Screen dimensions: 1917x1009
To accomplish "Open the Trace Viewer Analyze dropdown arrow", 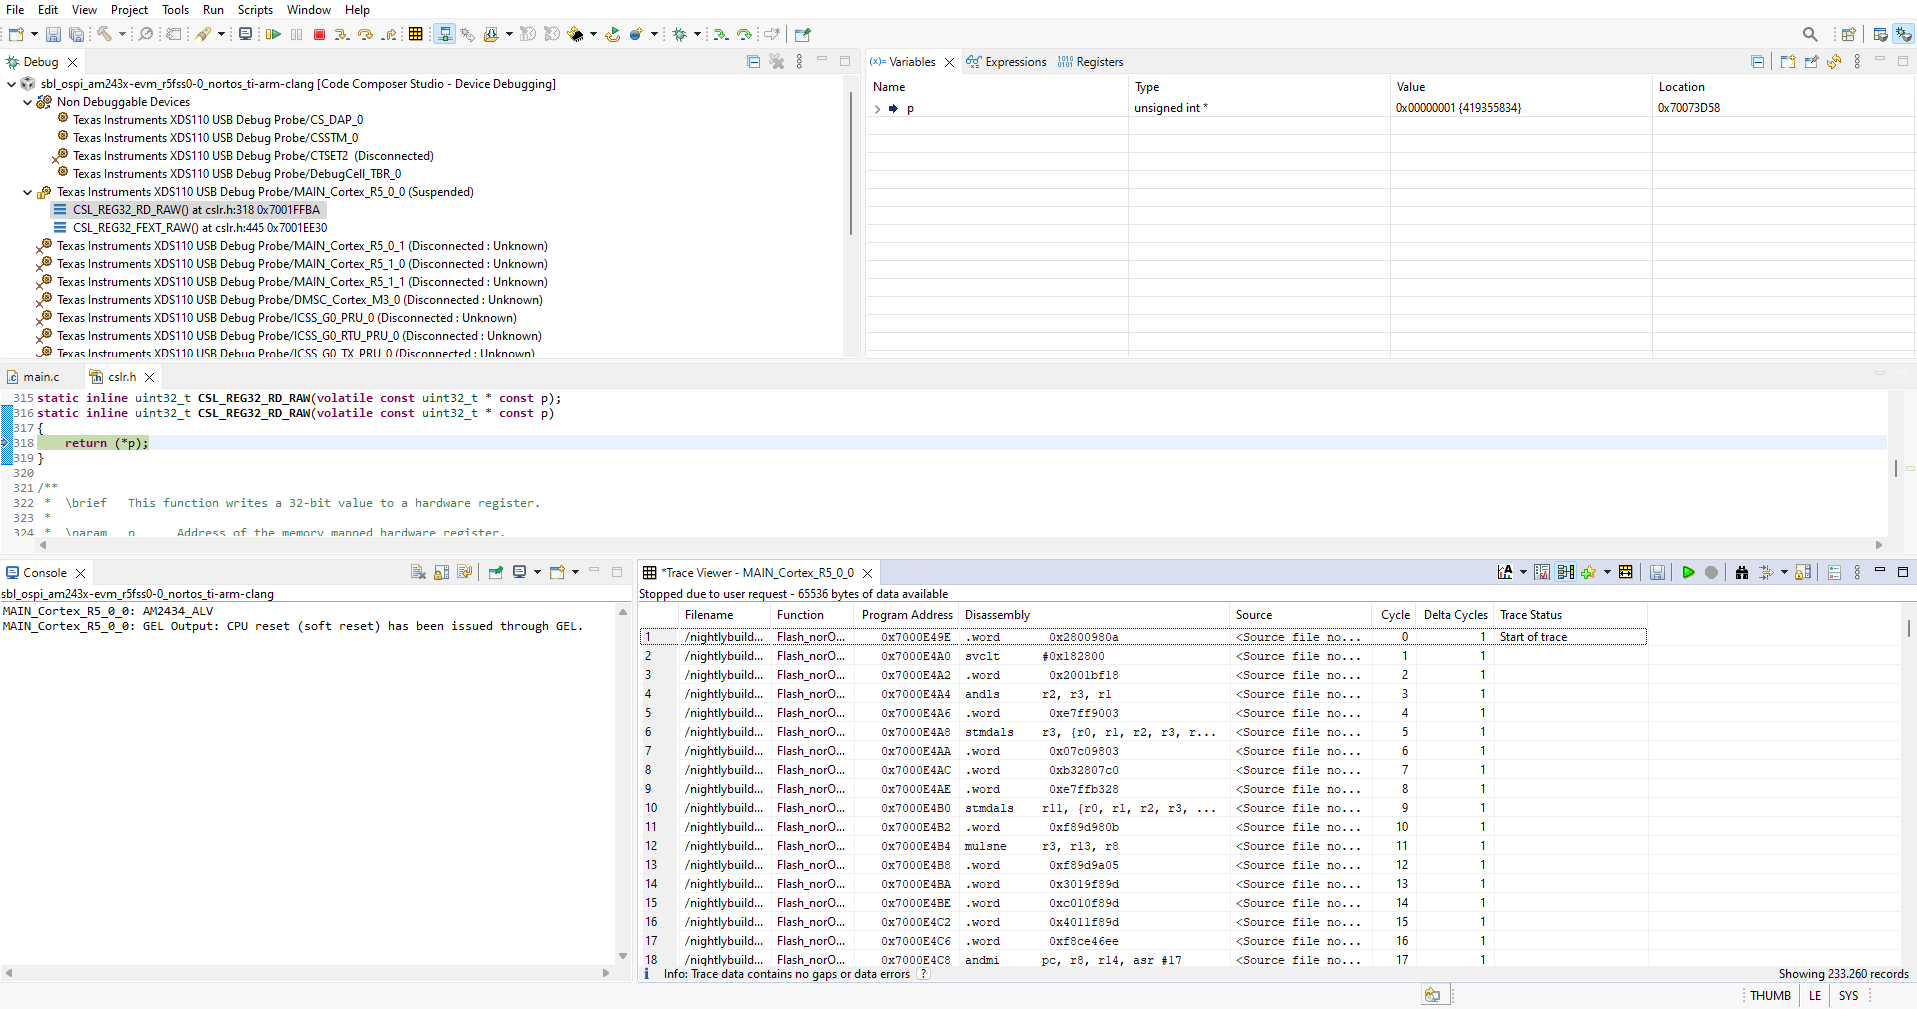I will click(1523, 572).
